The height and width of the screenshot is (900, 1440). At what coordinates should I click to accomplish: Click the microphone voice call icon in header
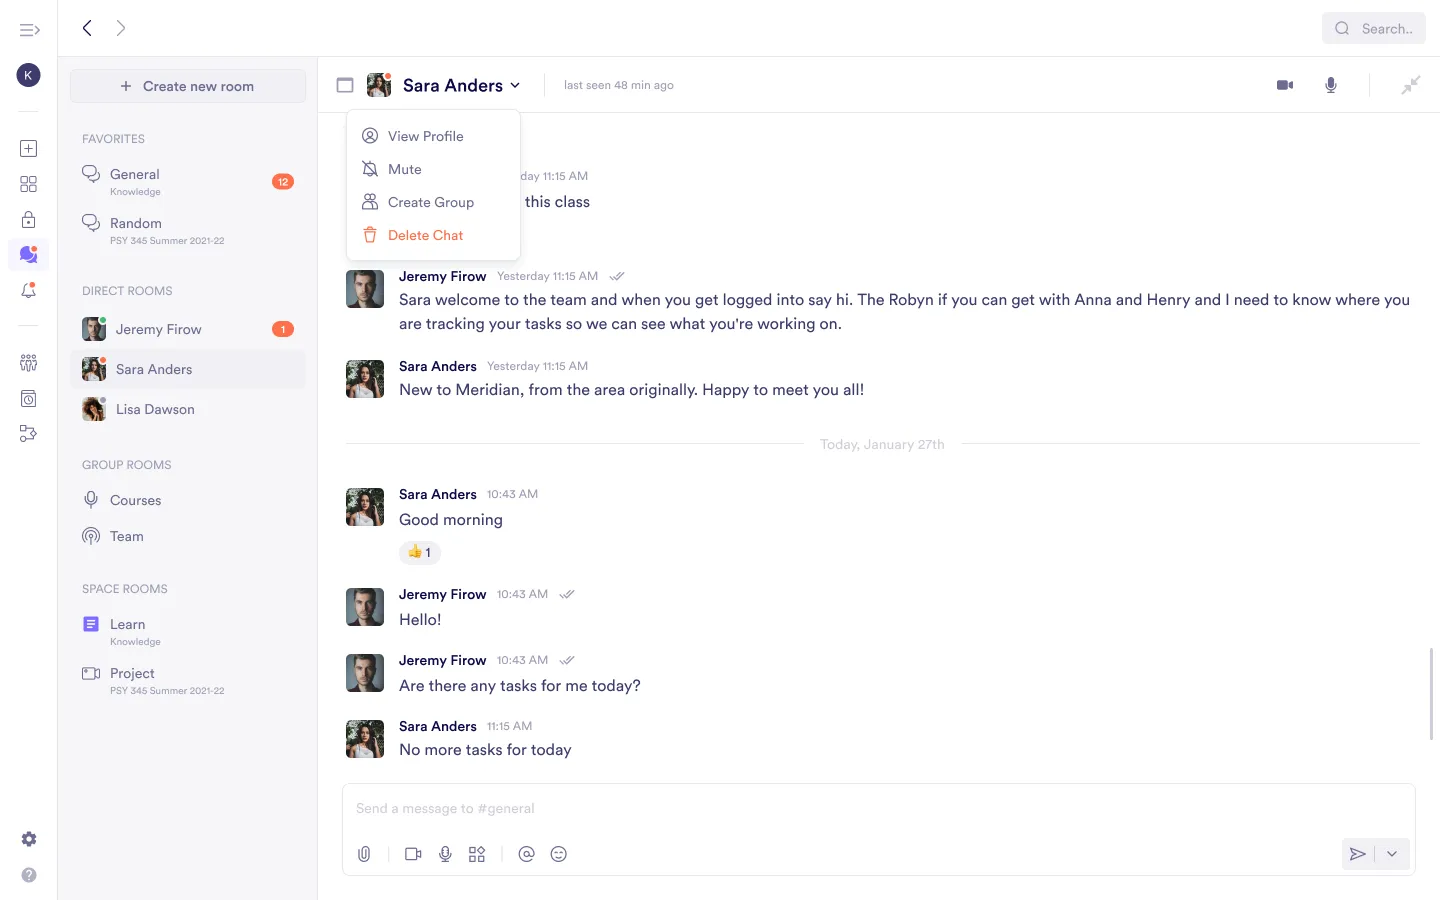1331,85
